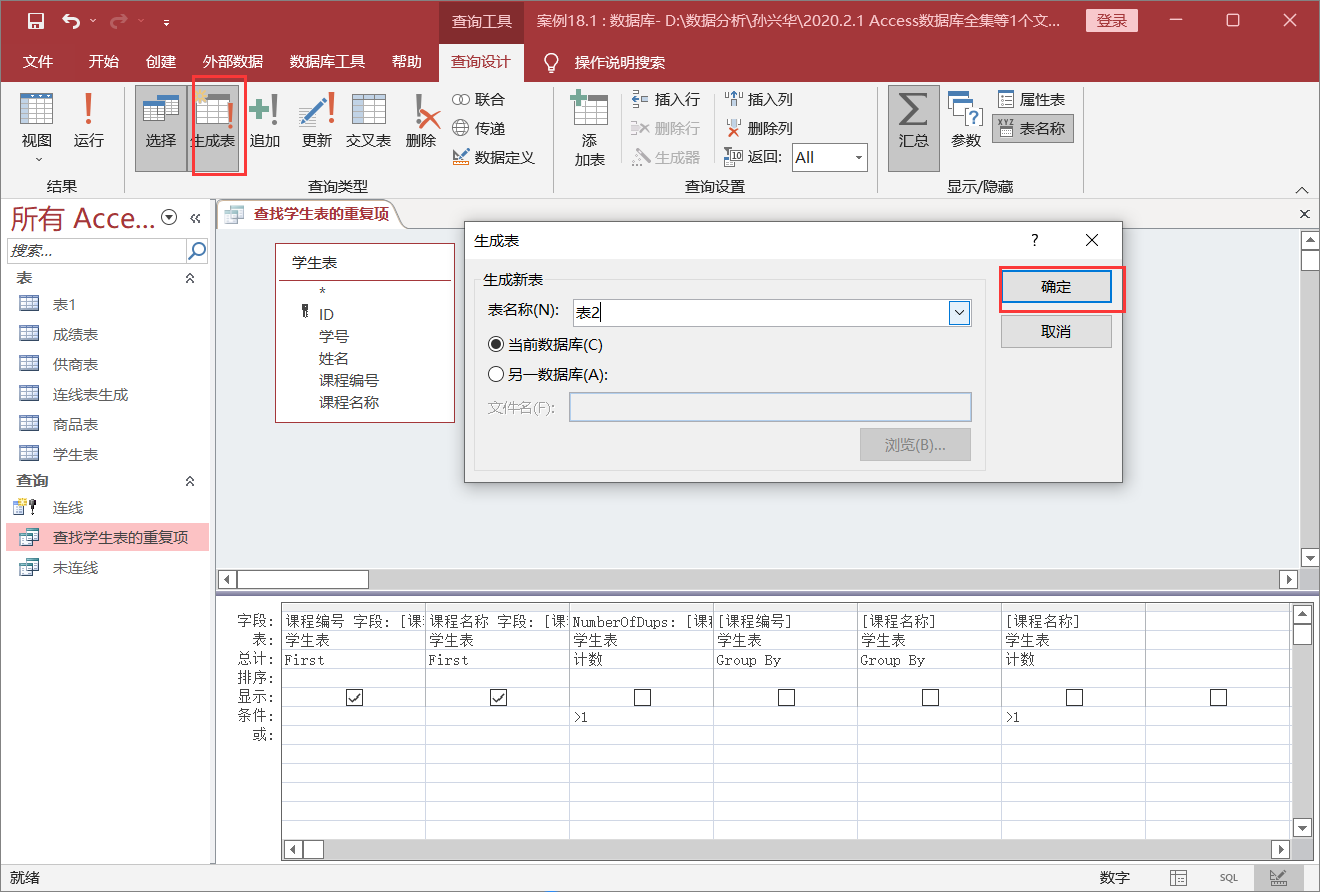1320x892 pixels.
Task: Collapse the ribbon with the chevron
Action: [x=1301, y=189]
